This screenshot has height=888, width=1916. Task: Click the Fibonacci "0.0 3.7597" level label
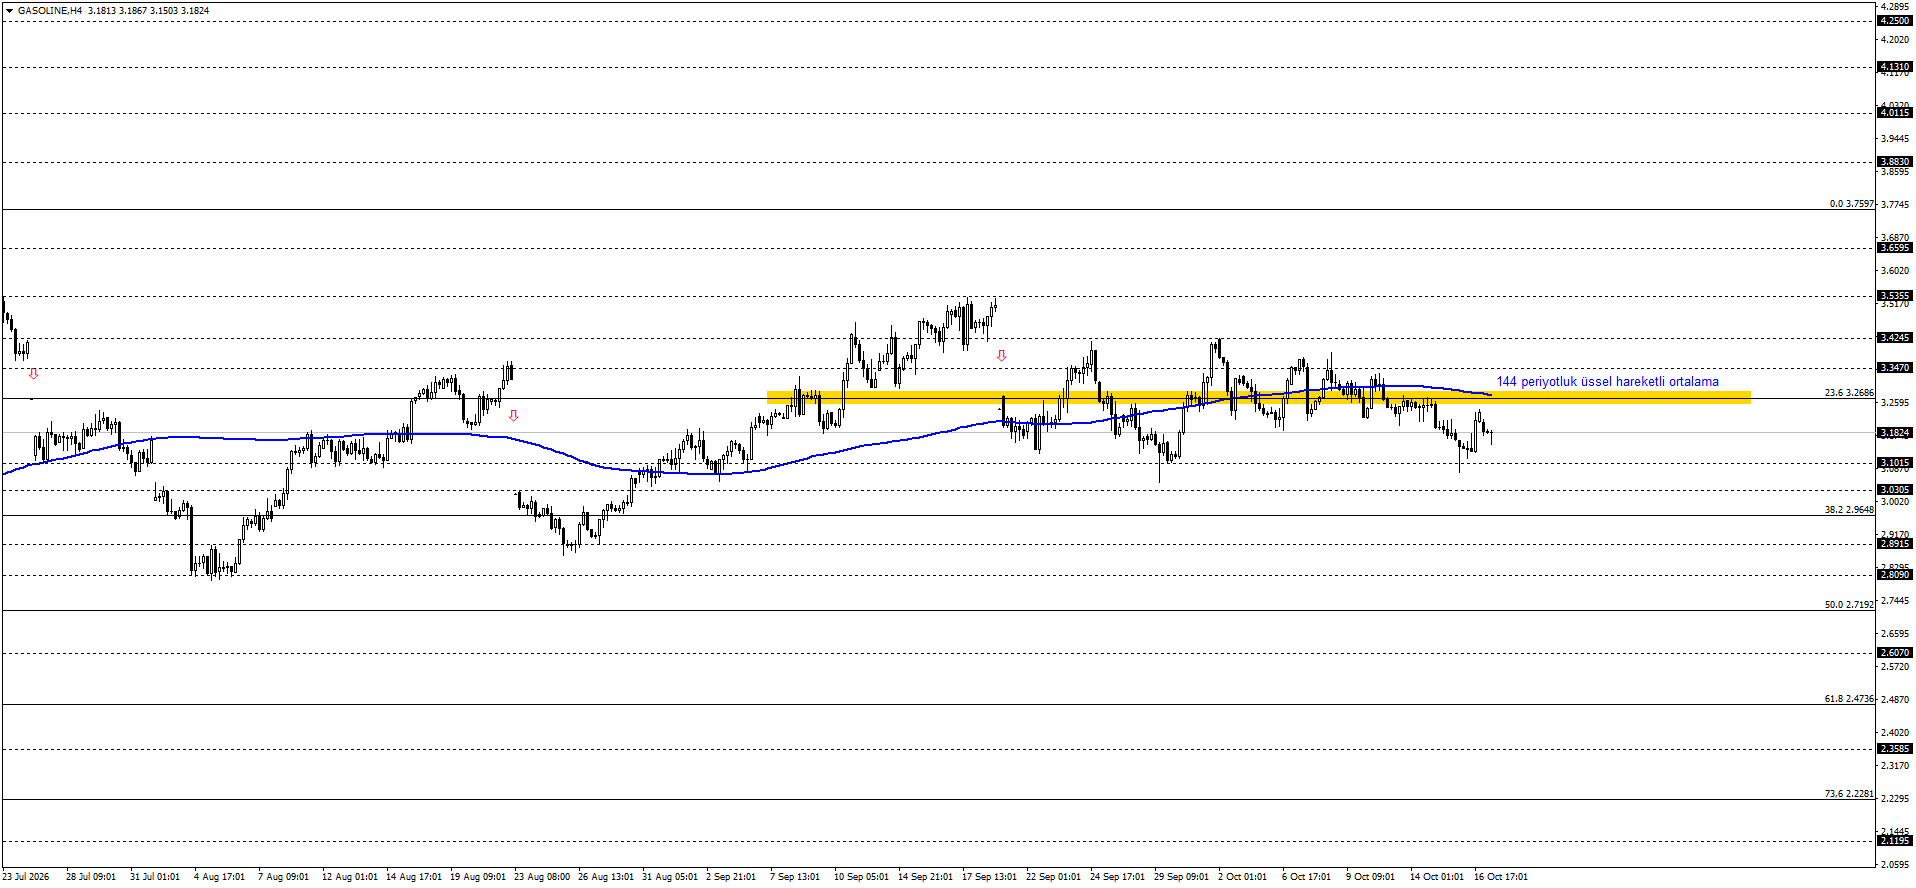(1852, 203)
